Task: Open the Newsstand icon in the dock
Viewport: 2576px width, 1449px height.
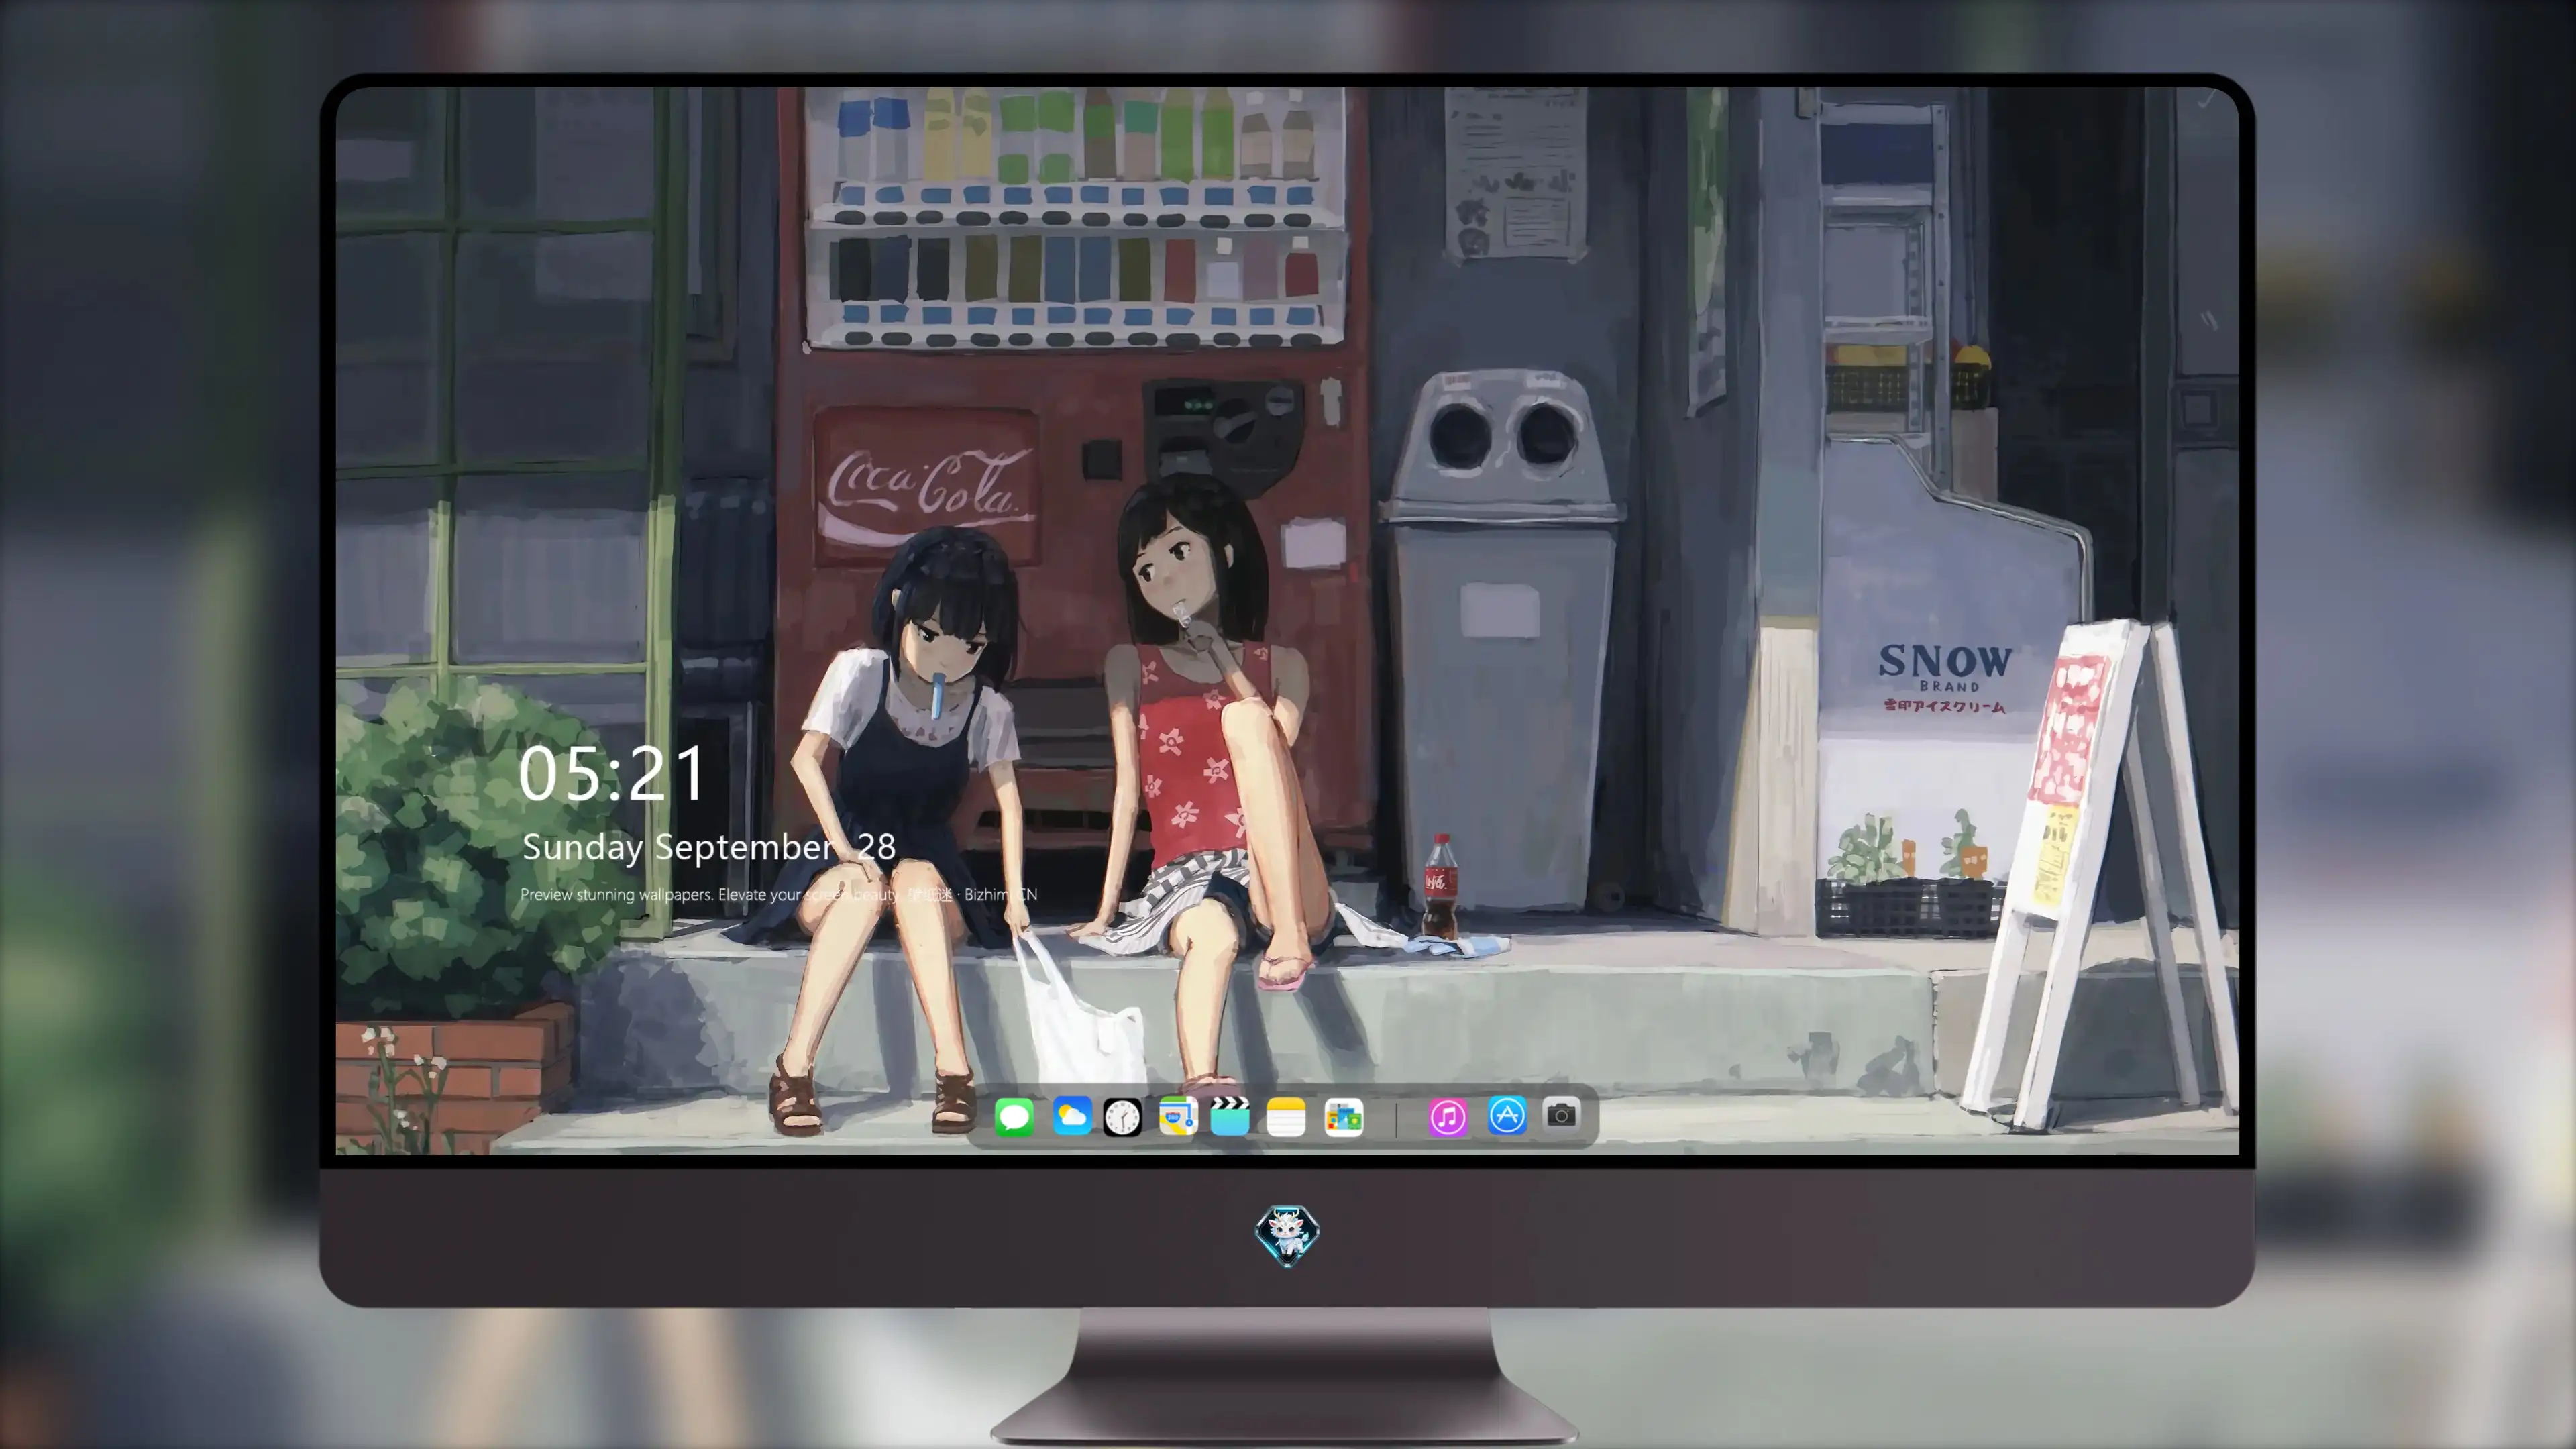Action: 1343,1117
